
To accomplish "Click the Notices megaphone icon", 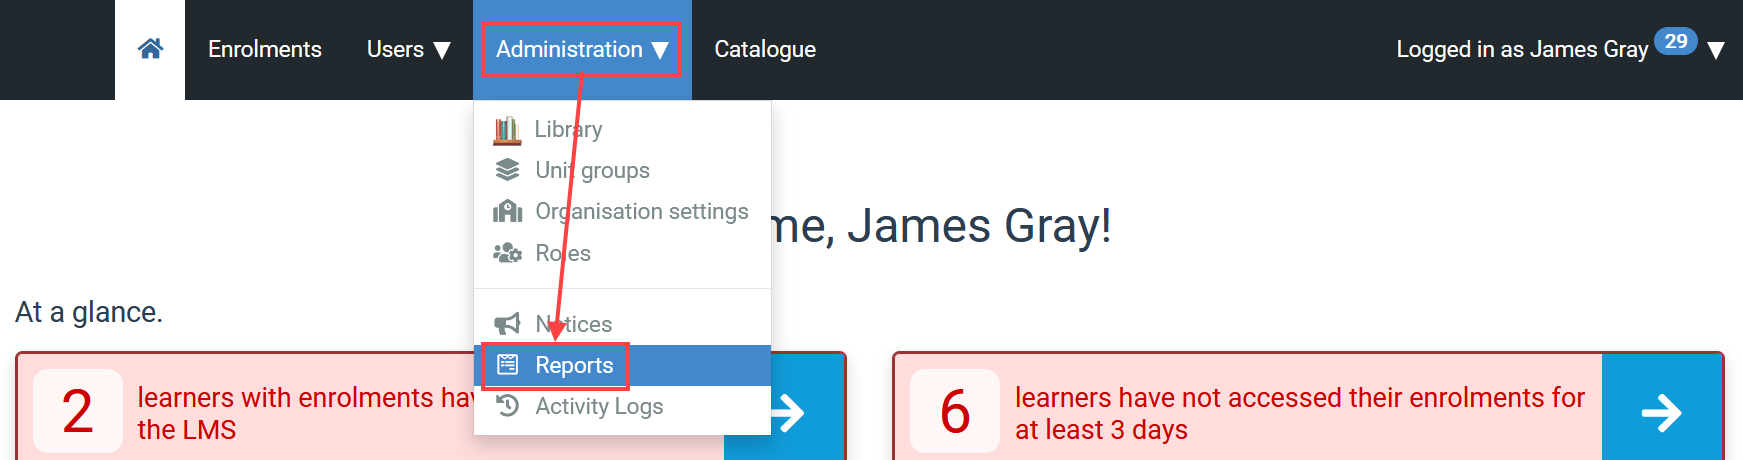I will coord(507,323).
